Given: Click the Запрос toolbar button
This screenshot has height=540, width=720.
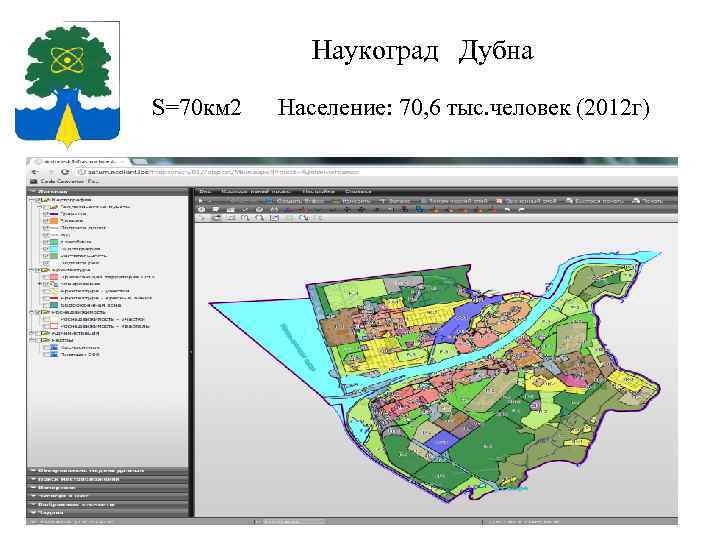Looking at the screenshot, I should click(x=394, y=201).
